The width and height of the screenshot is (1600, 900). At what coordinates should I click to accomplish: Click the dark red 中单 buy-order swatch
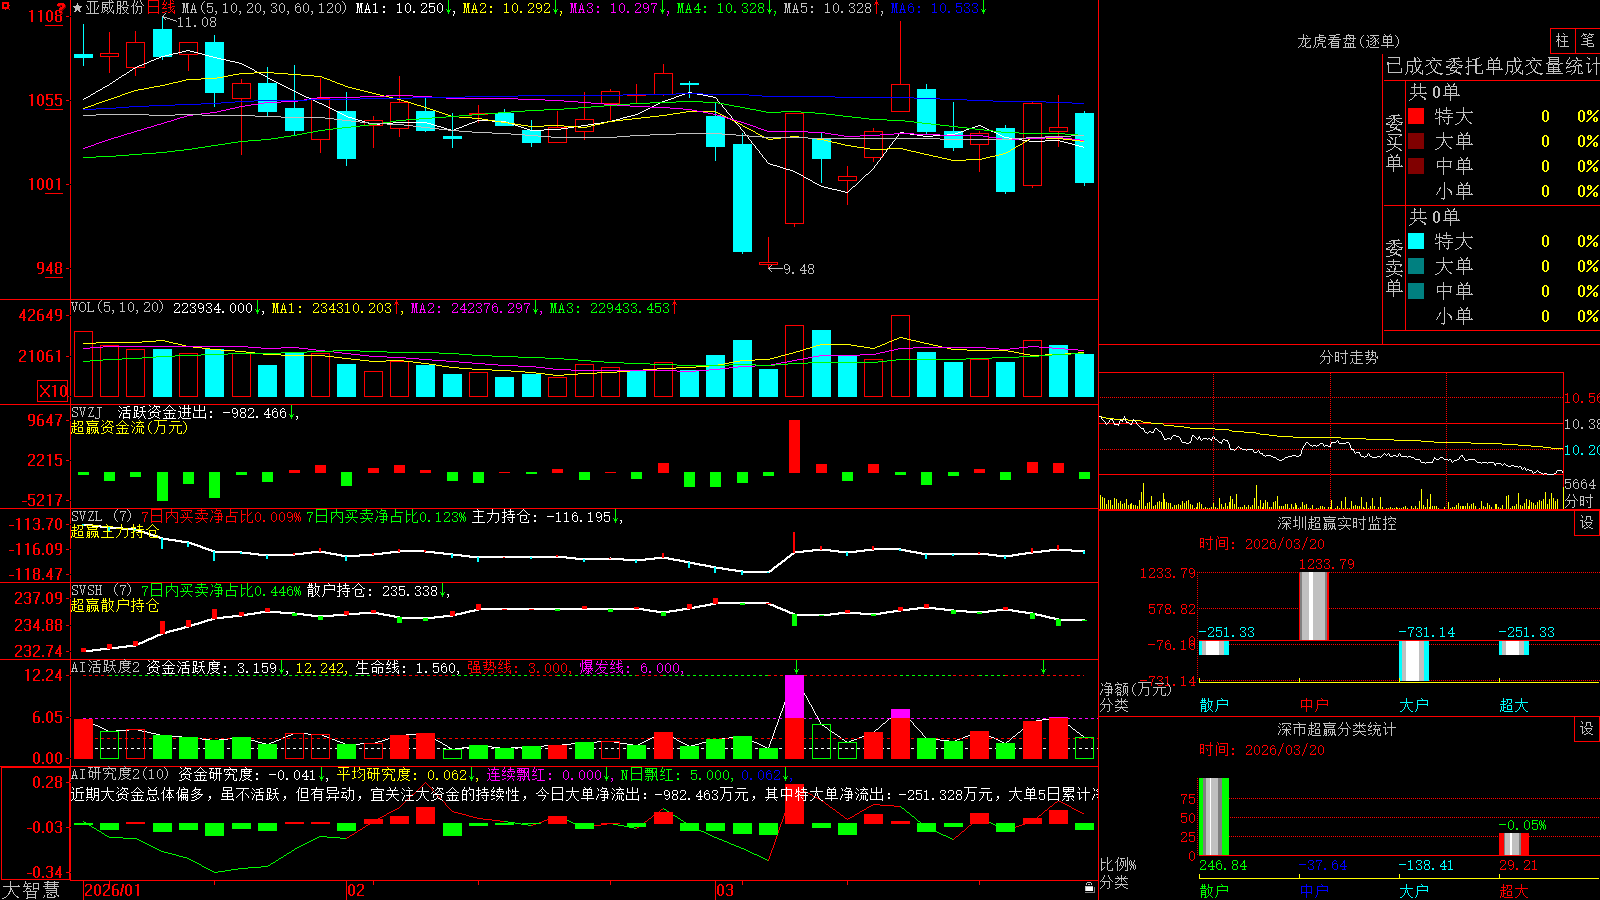click(1416, 166)
